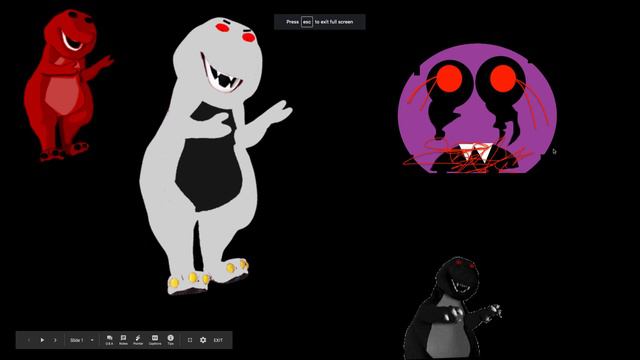This screenshot has height=360, width=640.
Task: Activate the laser Pointer
Action: (138, 340)
